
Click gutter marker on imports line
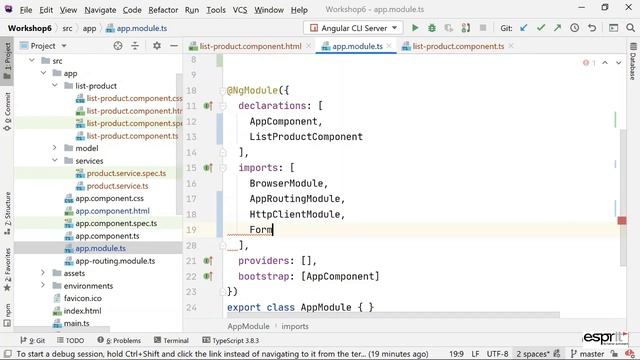click(208, 168)
